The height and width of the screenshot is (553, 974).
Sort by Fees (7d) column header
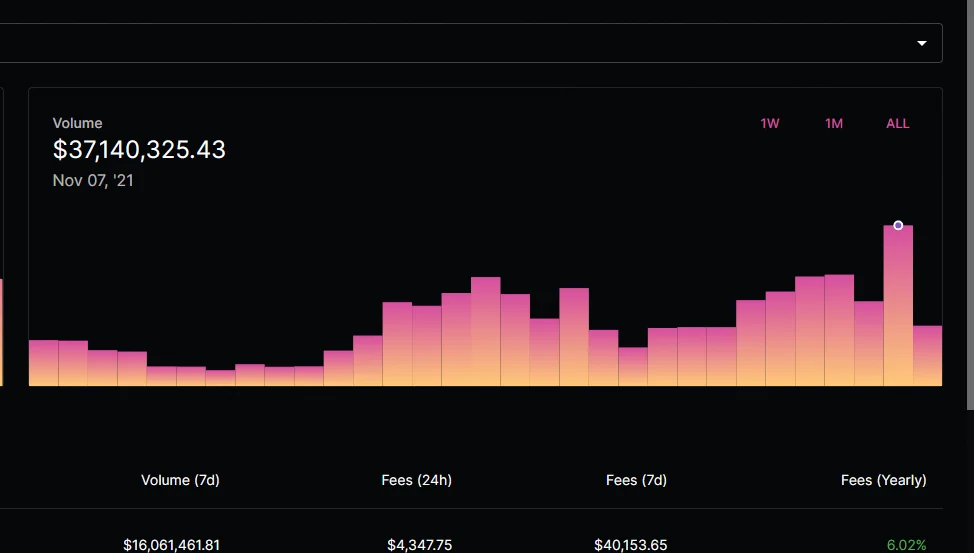[636, 480]
